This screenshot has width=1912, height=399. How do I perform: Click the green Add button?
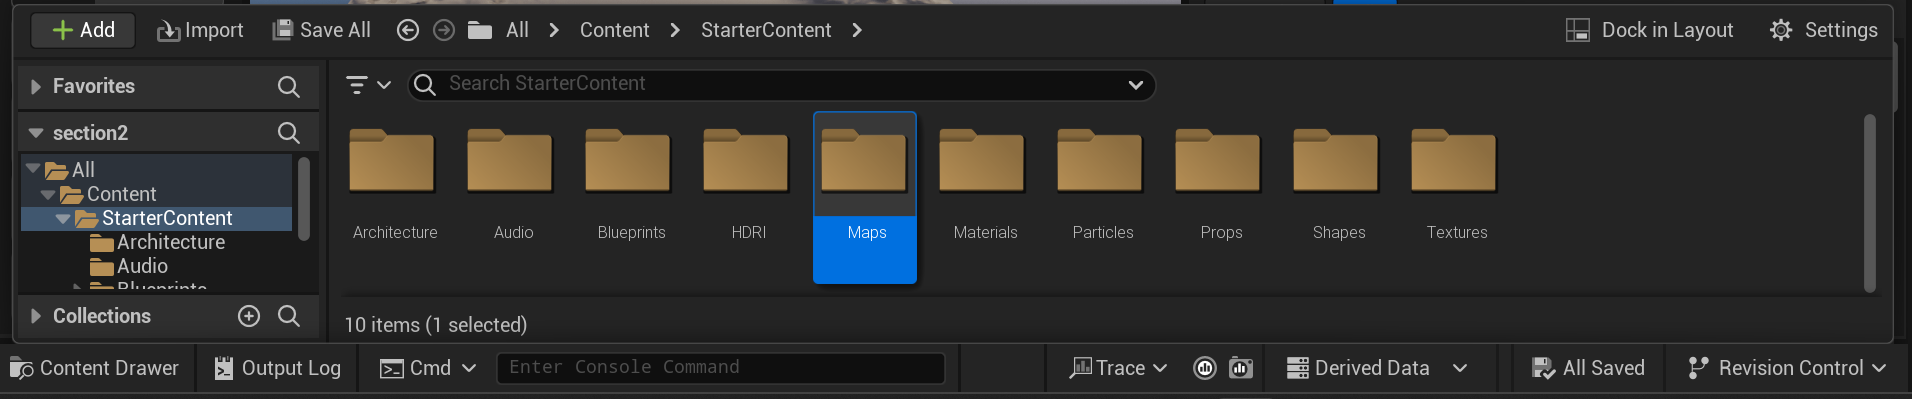click(x=83, y=30)
